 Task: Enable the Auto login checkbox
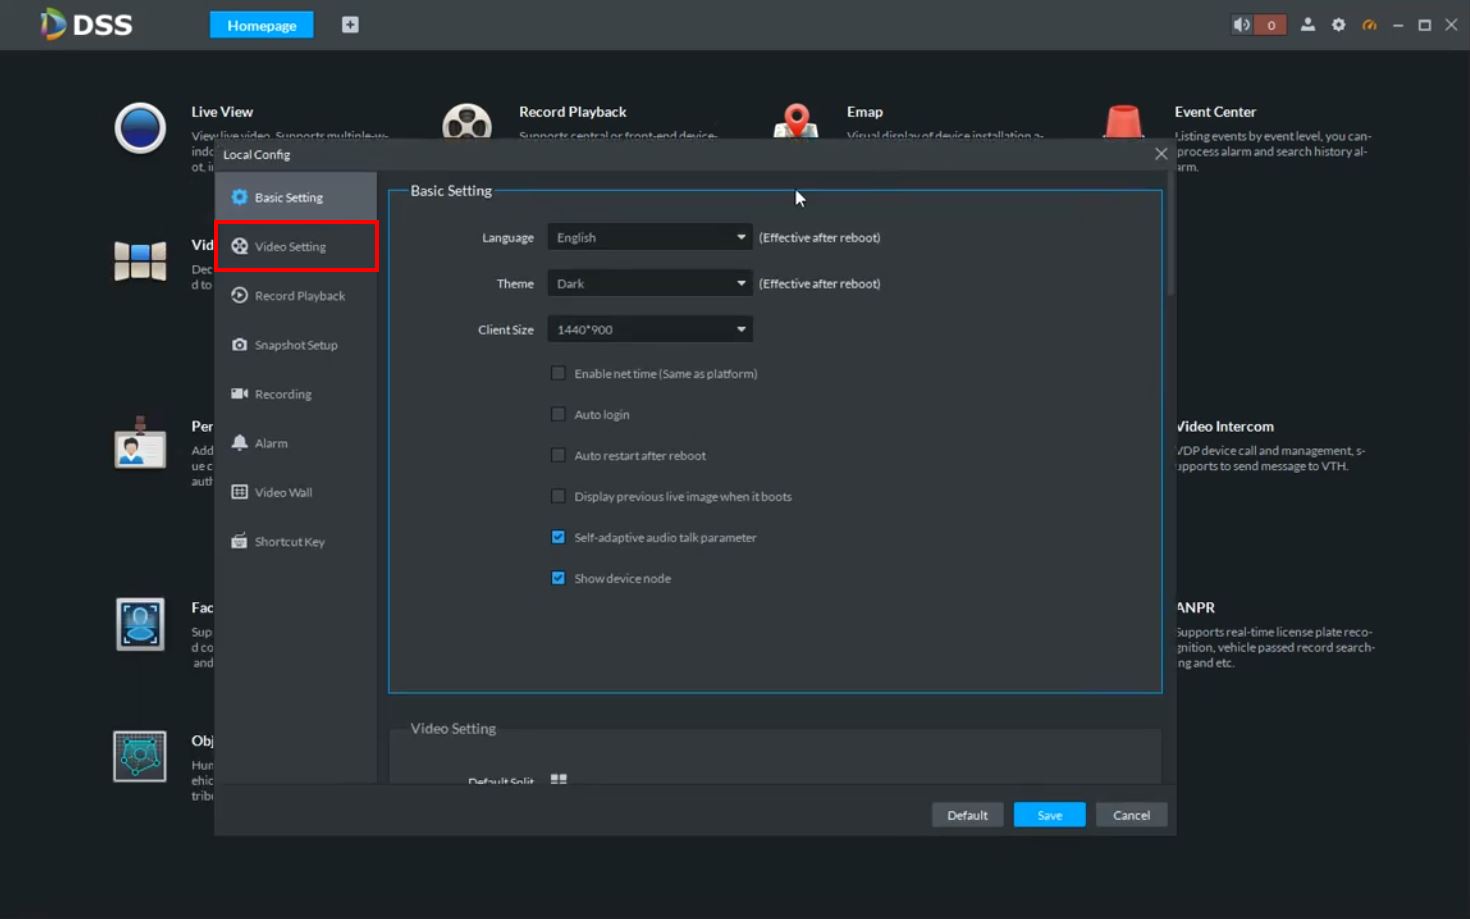[558, 414]
